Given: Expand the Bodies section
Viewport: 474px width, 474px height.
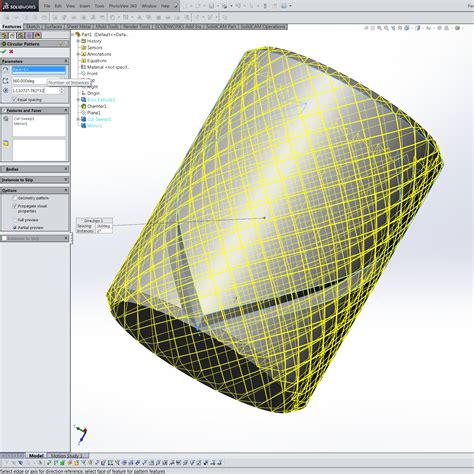Looking at the screenshot, I should (x=66, y=169).
